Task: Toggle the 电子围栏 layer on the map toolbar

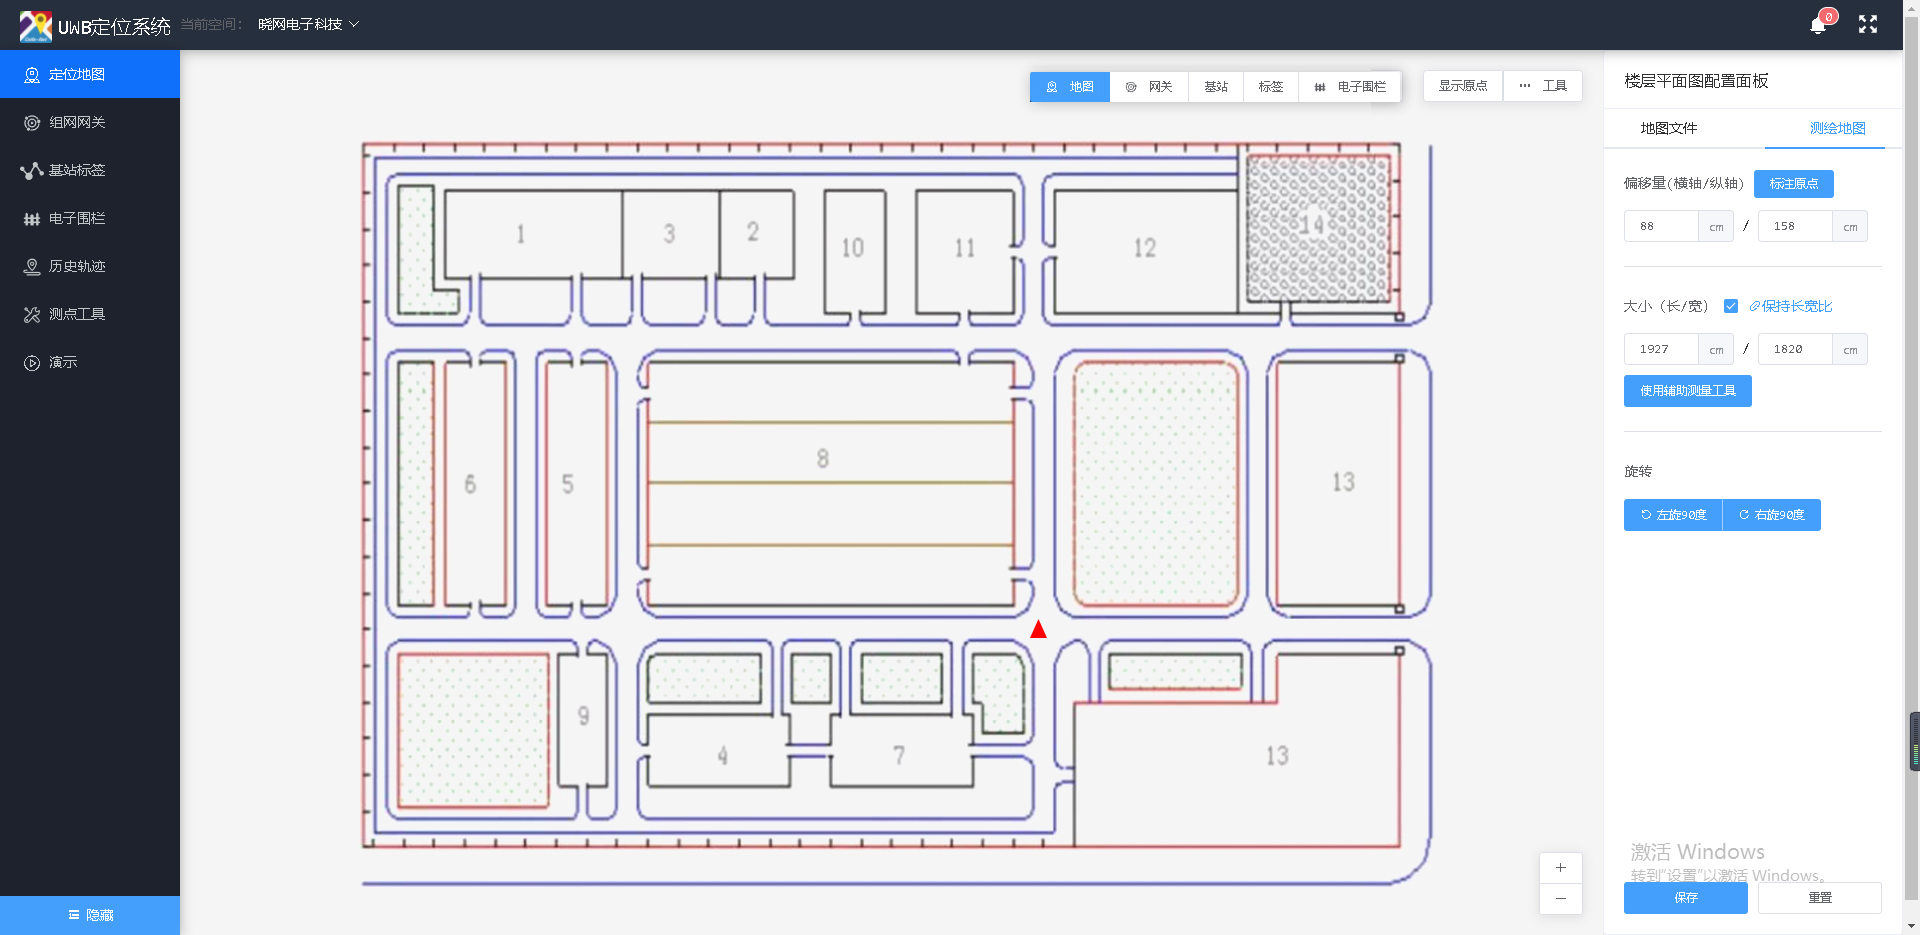Action: pyautogui.click(x=1350, y=87)
